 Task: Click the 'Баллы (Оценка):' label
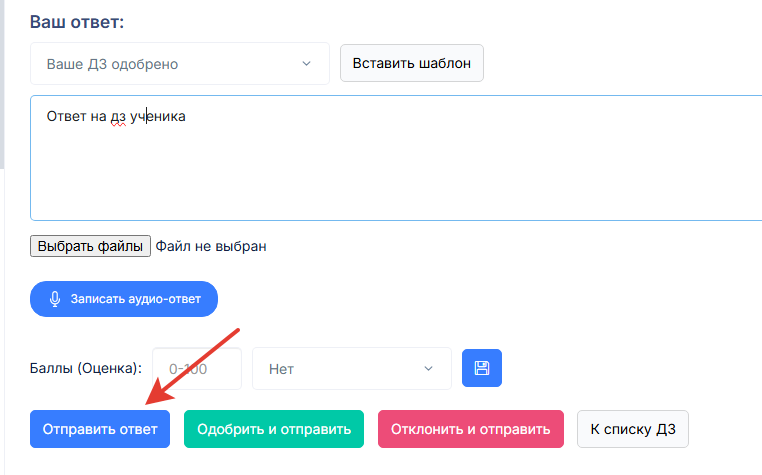[x=86, y=368]
